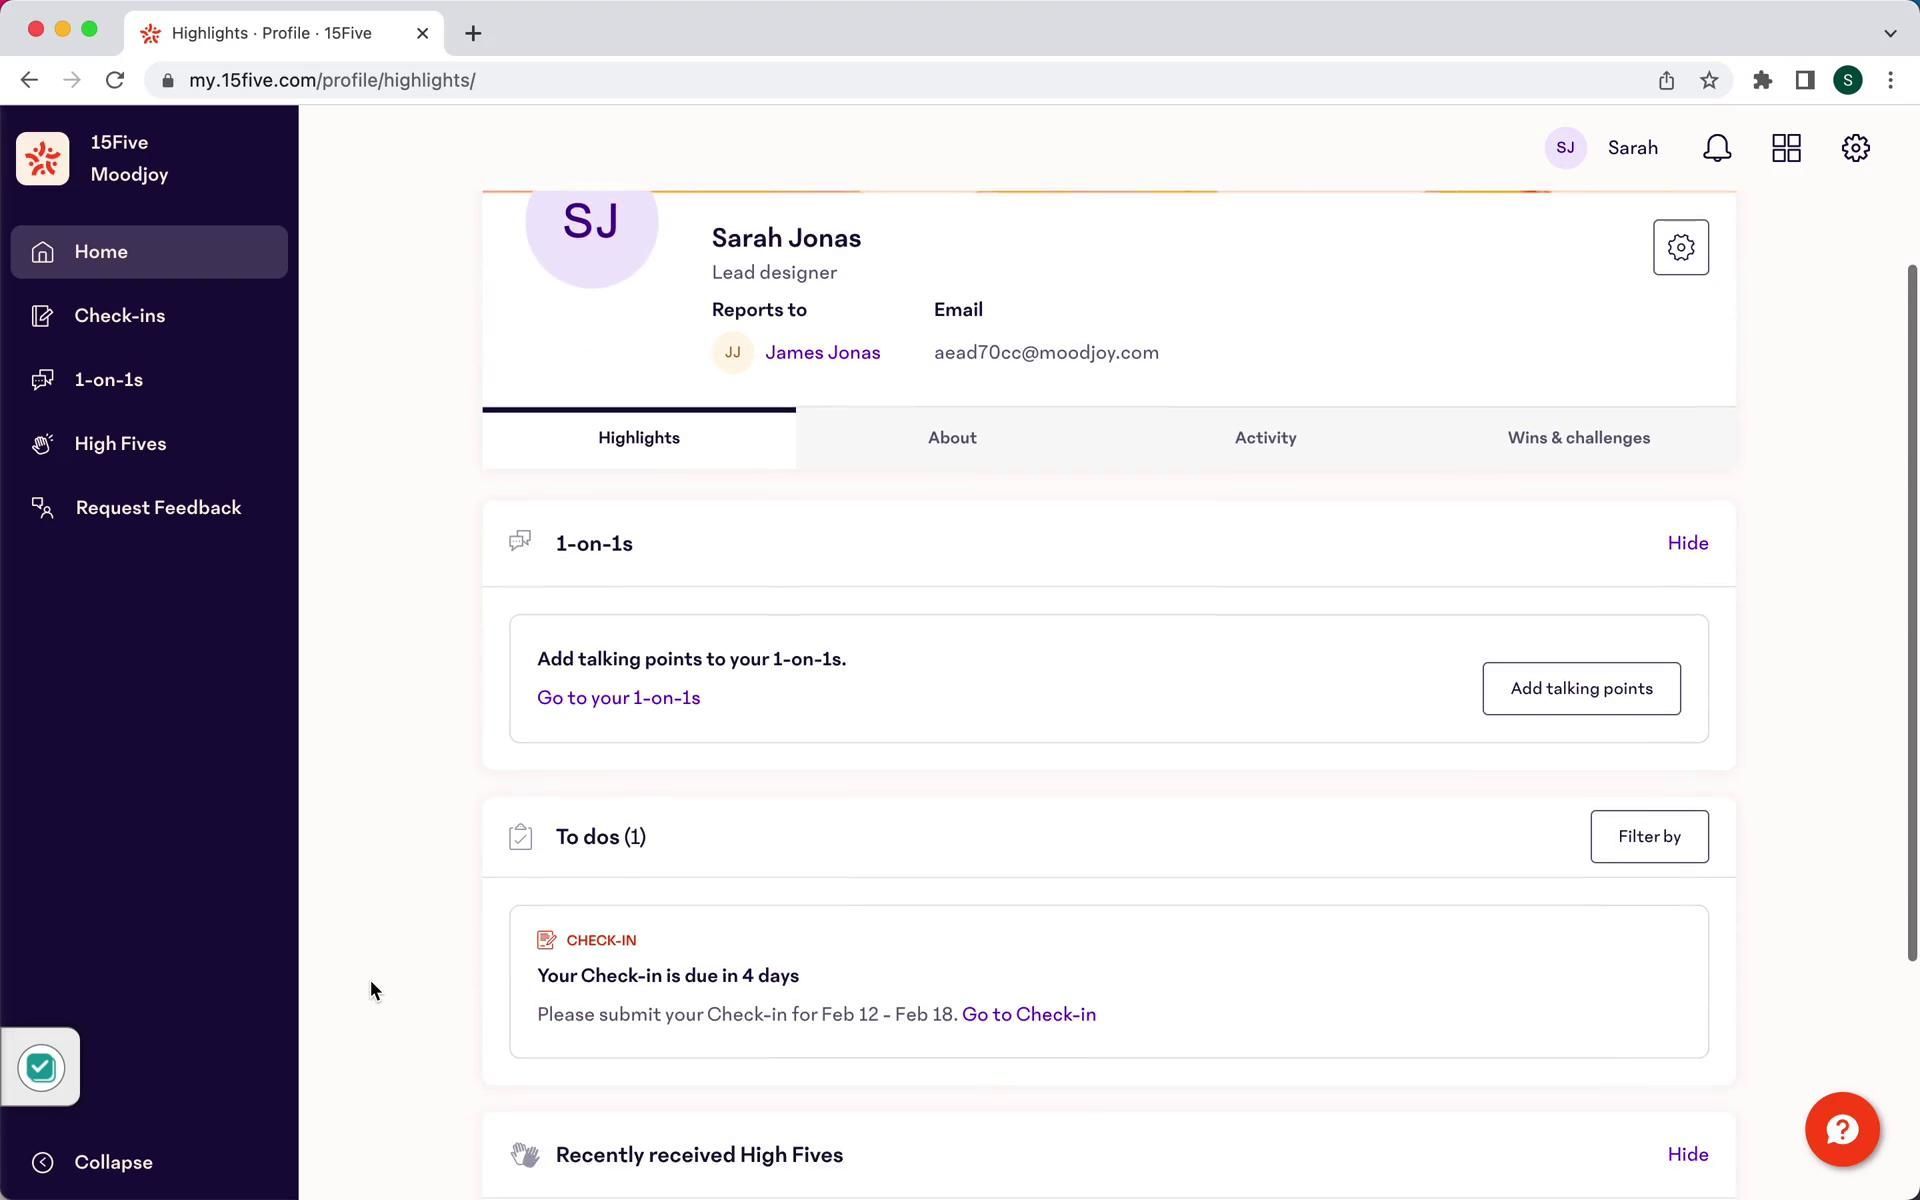Click the green checkmark widget icon
The height and width of the screenshot is (1200, 1920).
click(x=41, y=1067)
